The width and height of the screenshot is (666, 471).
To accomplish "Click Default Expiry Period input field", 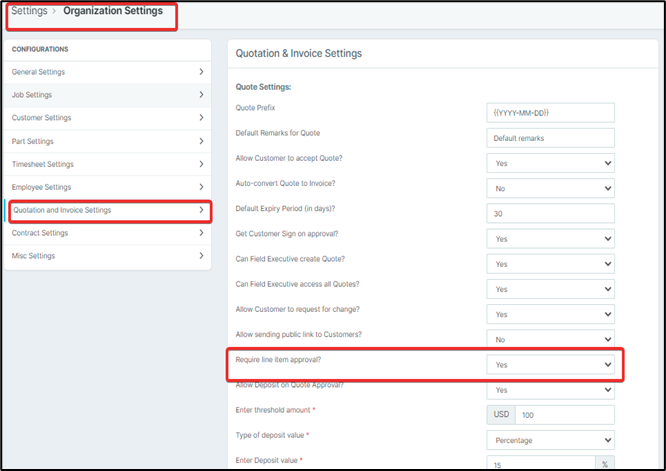I will point(550,213).
